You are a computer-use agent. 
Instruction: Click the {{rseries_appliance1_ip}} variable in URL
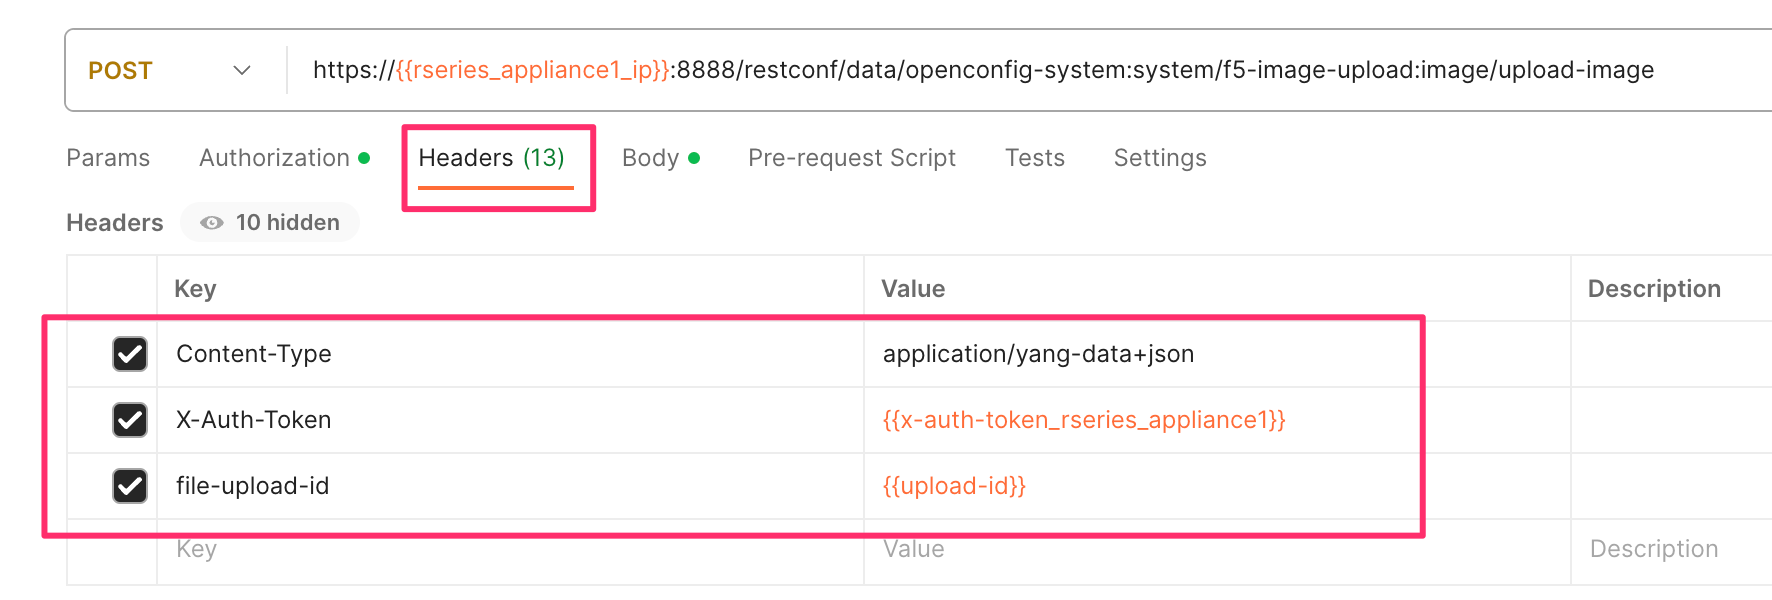point(533,70)
